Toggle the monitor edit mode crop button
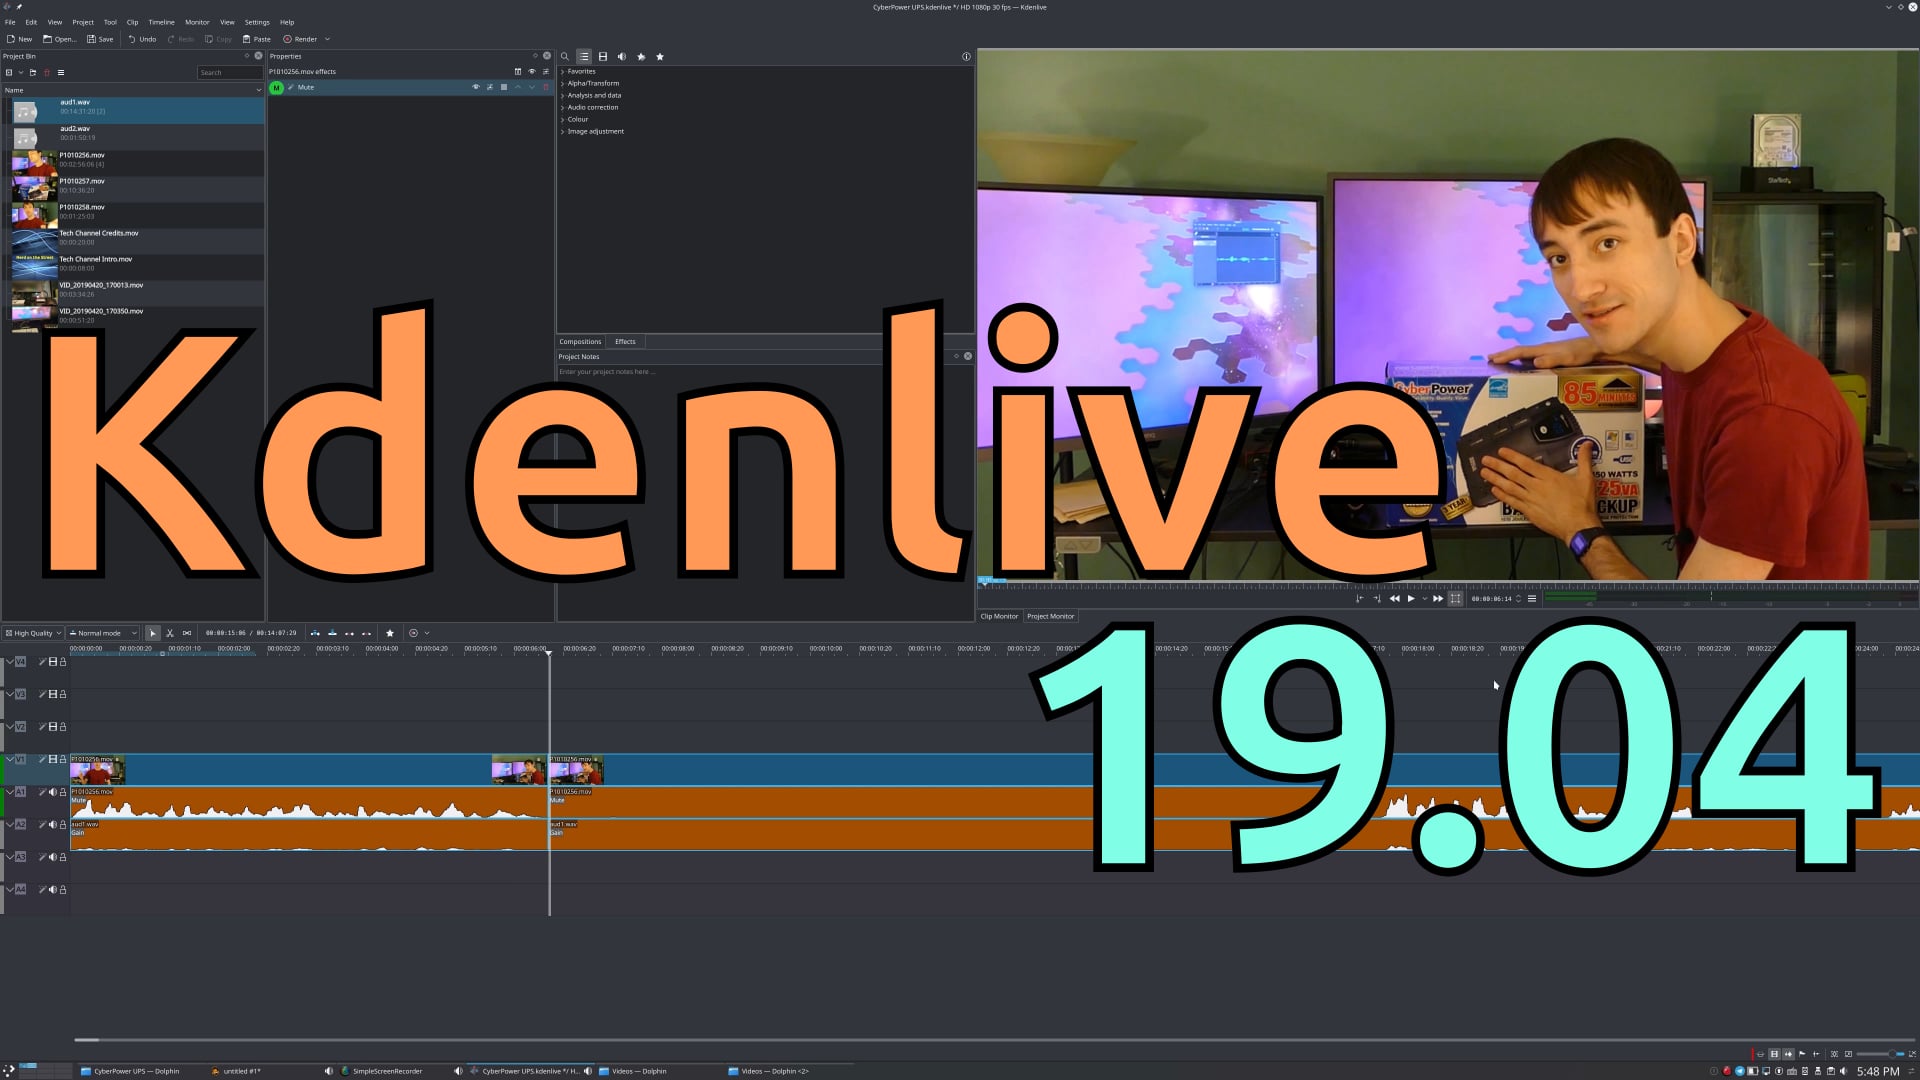 click(x=1456, y=599)
